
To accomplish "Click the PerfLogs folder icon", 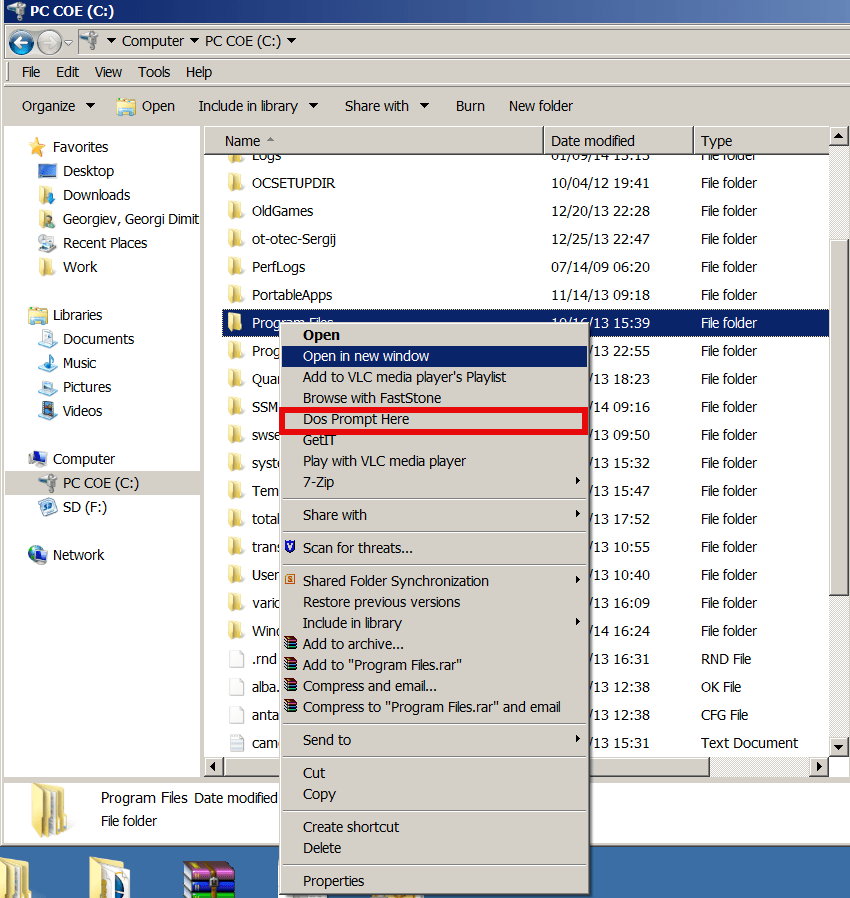I will coord(235,267).
